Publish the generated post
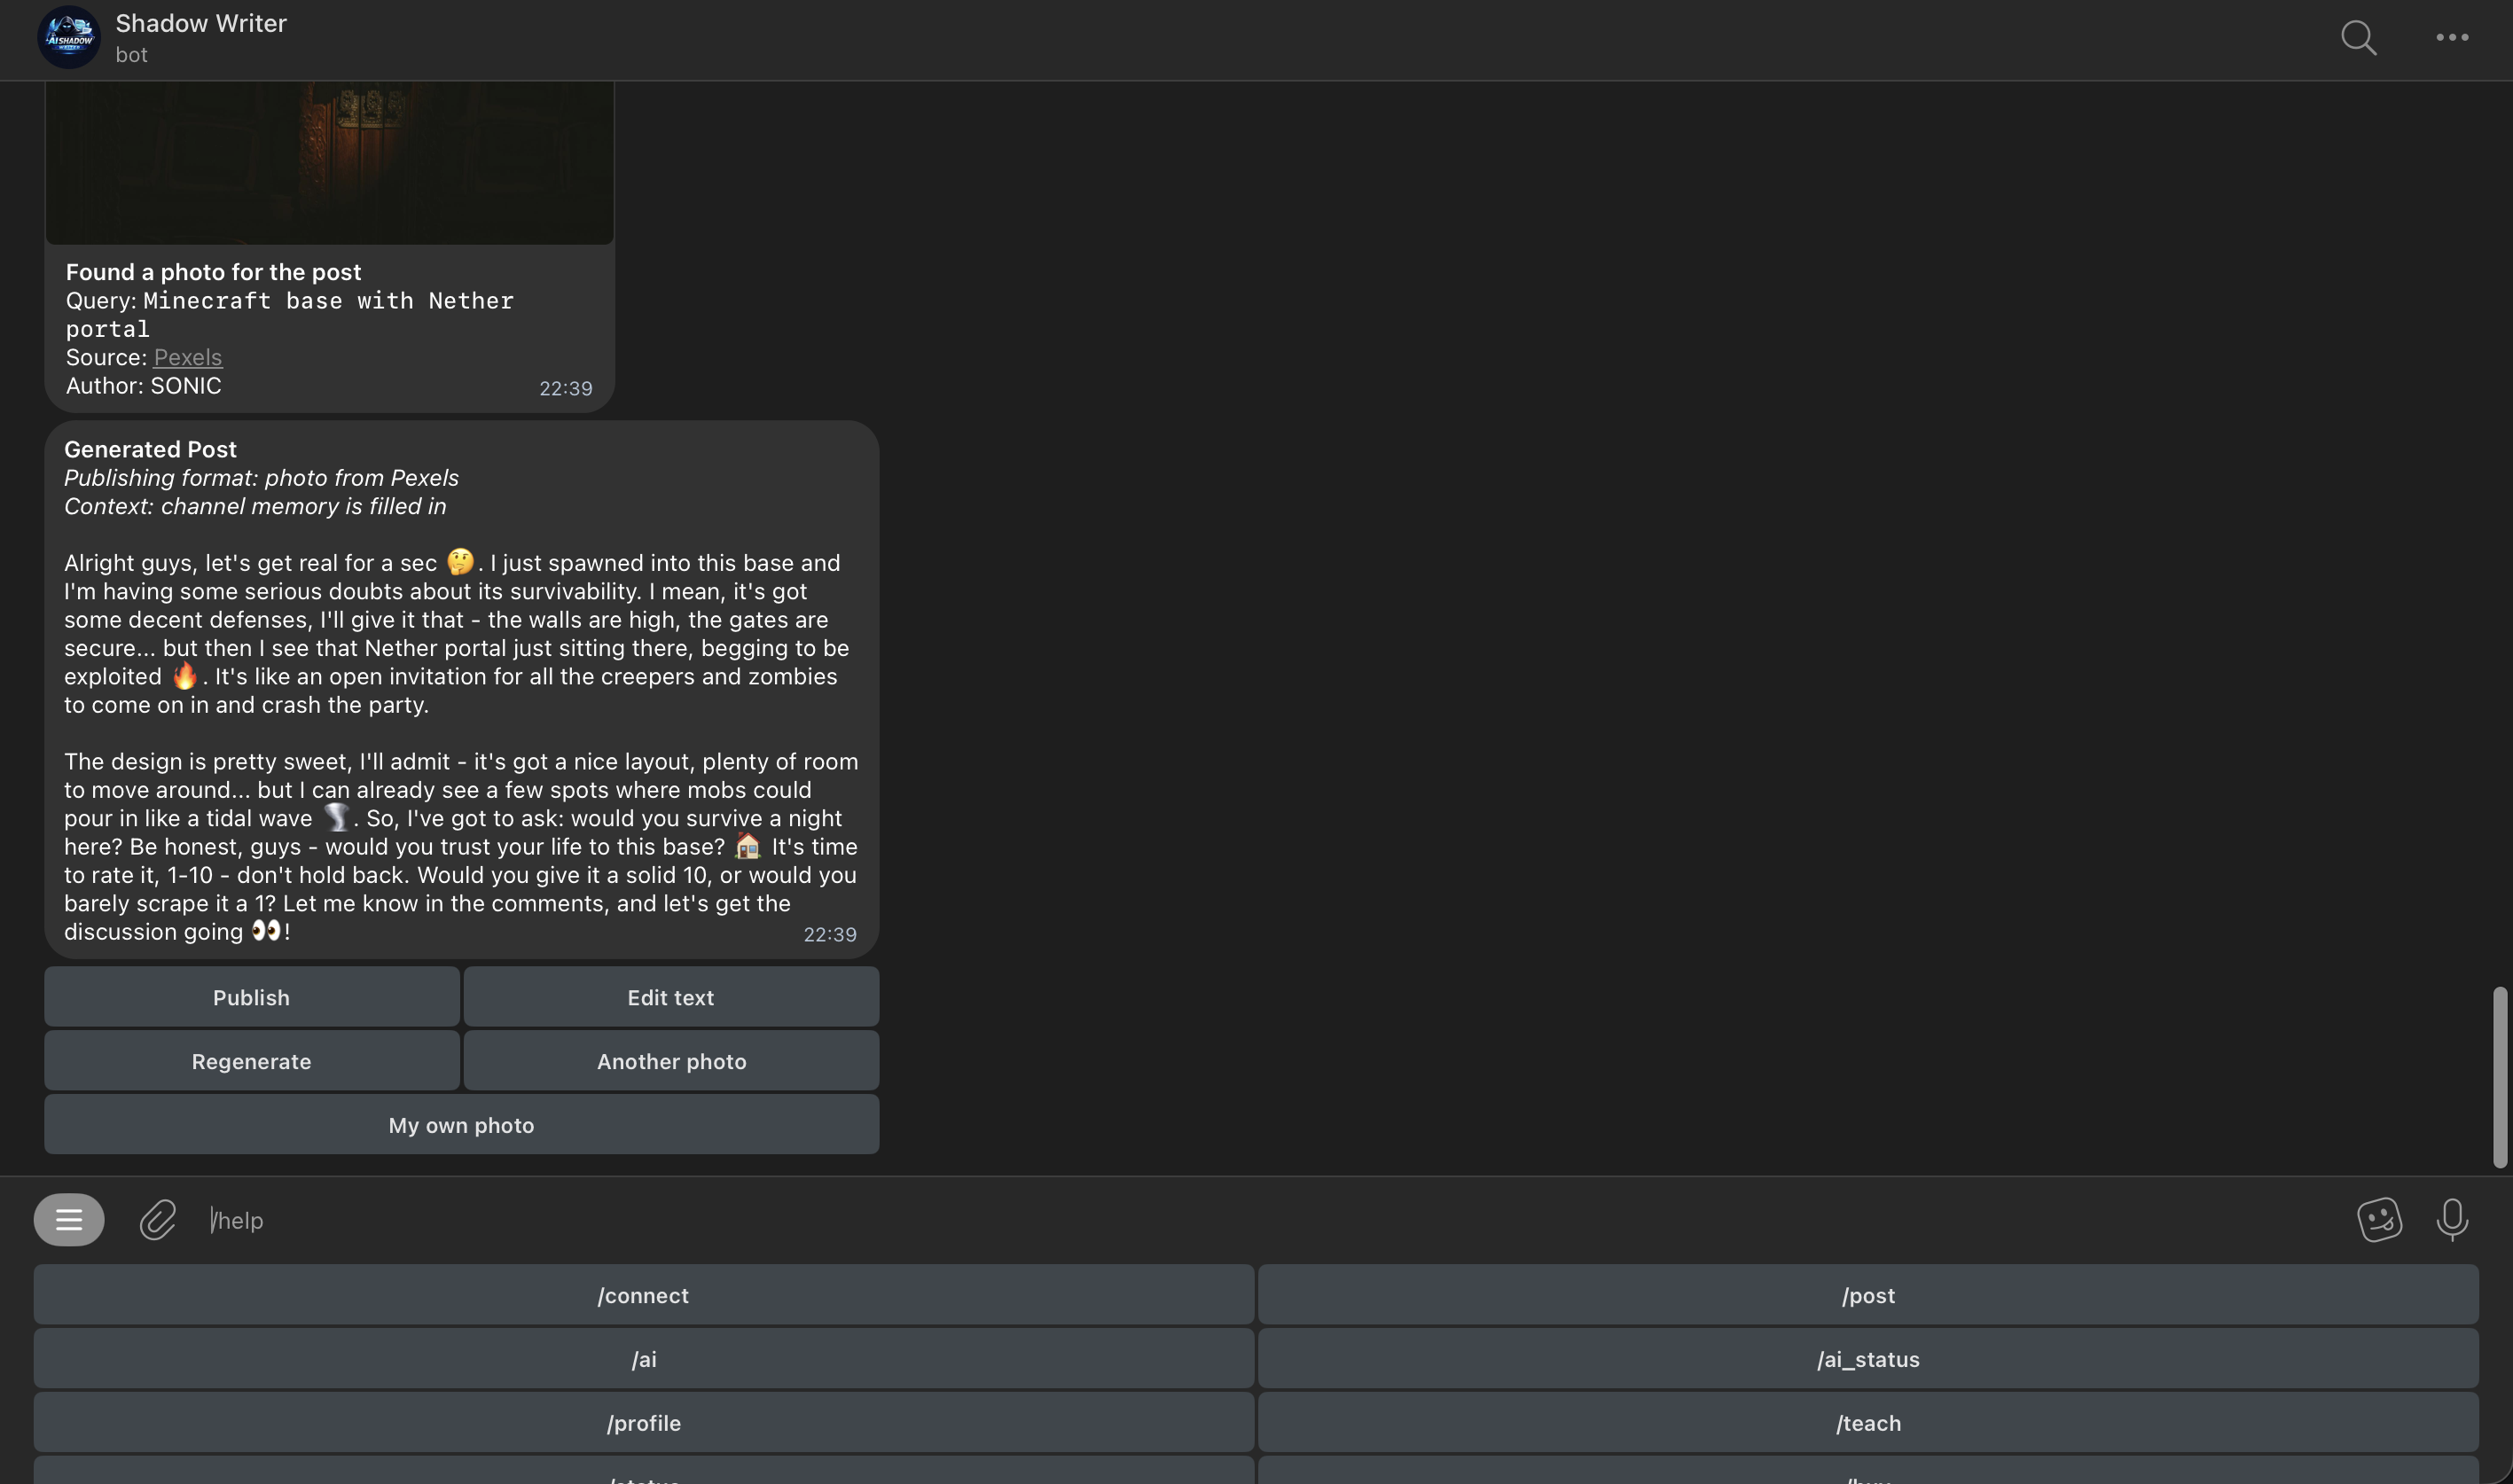 250,996
